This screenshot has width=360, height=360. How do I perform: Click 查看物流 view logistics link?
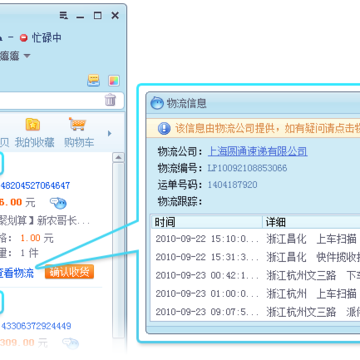17,273
